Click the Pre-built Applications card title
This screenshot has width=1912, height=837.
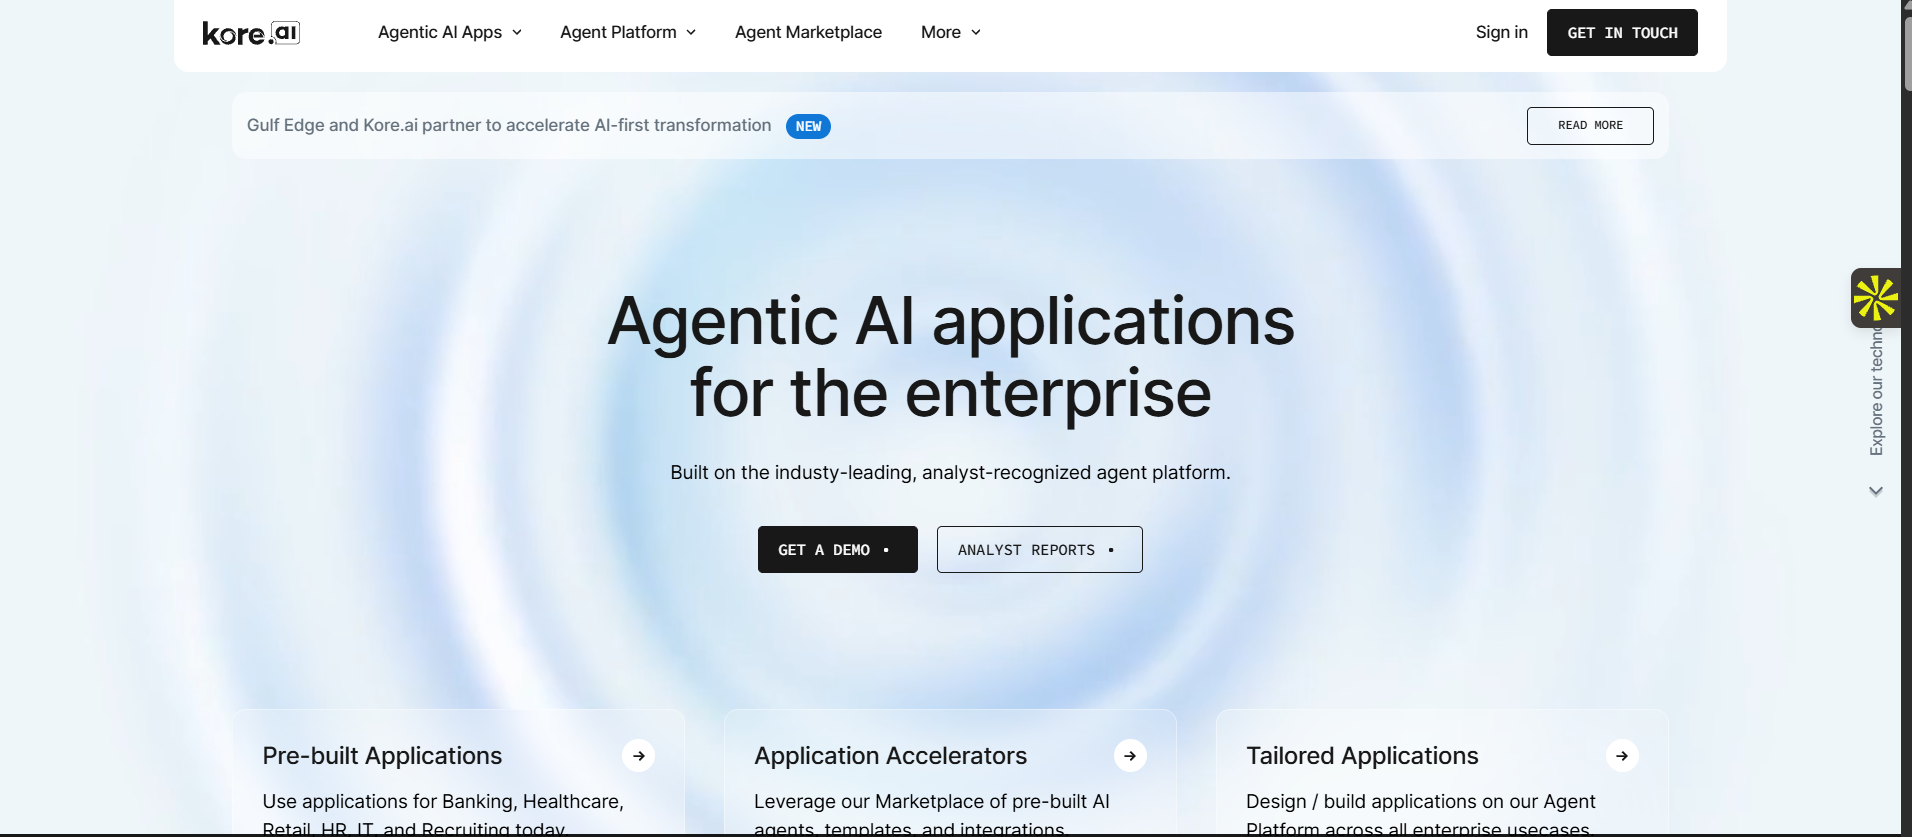[382, 756]
